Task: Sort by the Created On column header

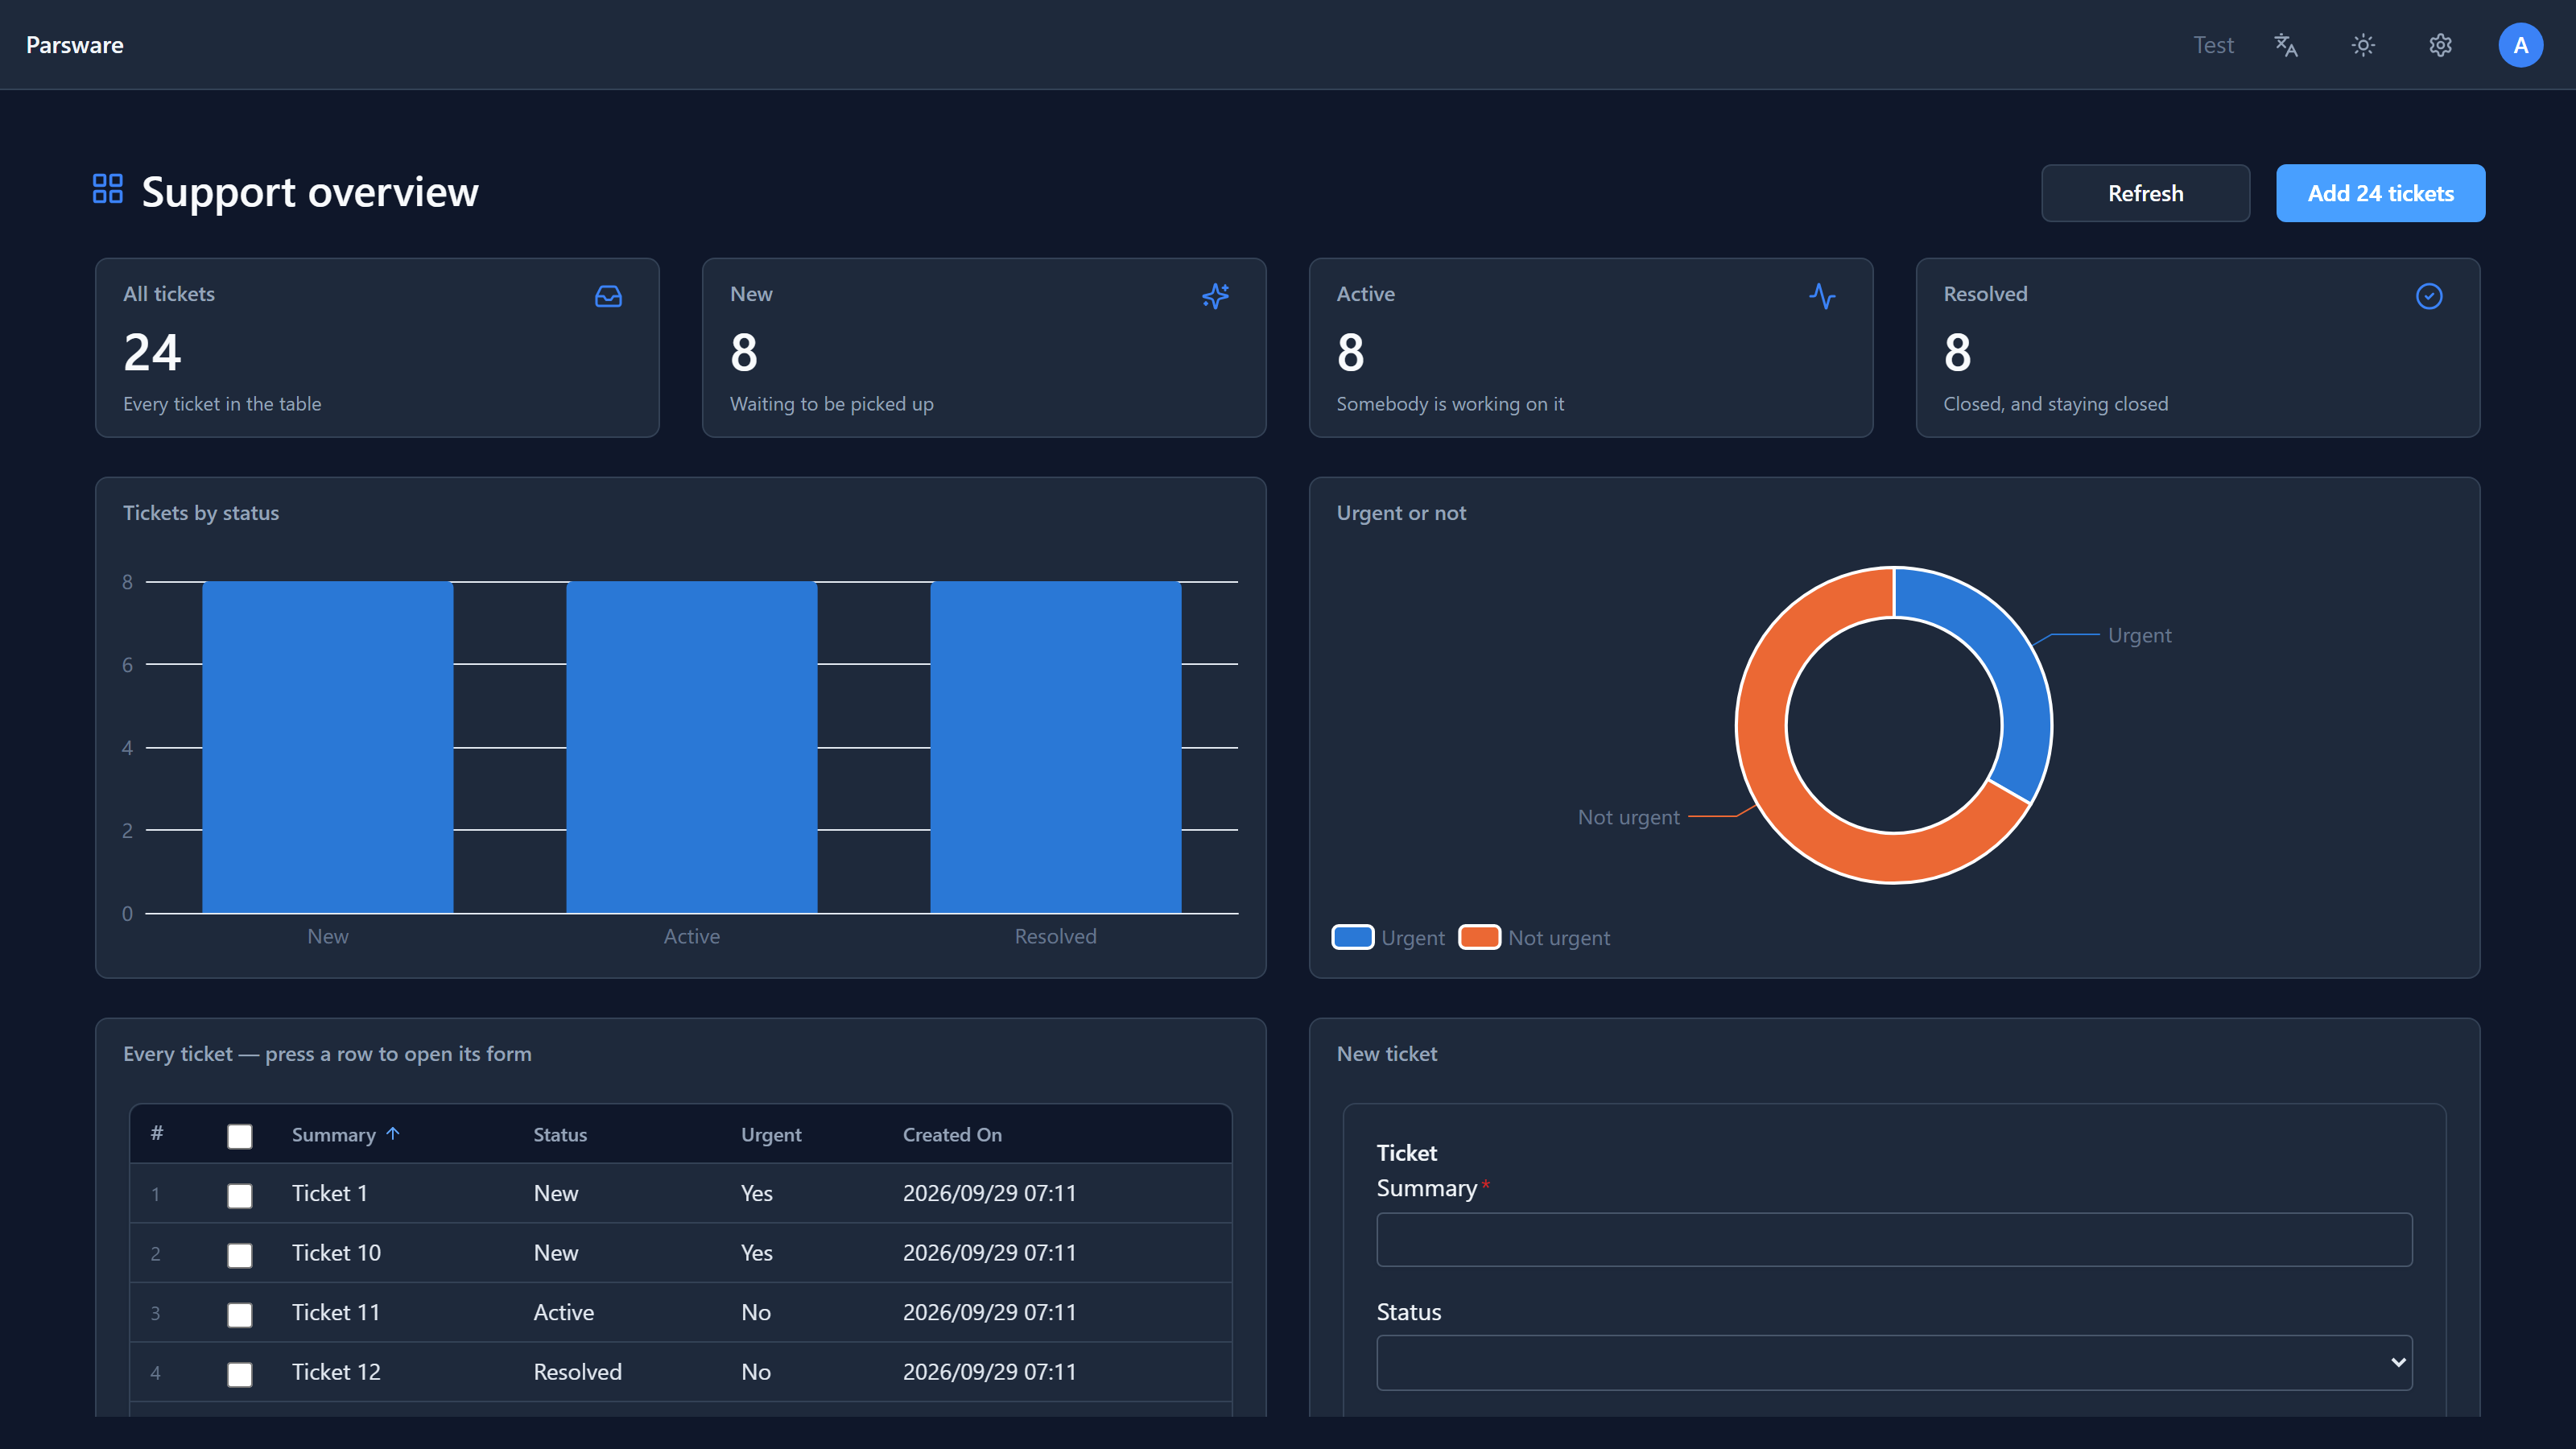Action: pyautogui.click(x=952, y=1134)
